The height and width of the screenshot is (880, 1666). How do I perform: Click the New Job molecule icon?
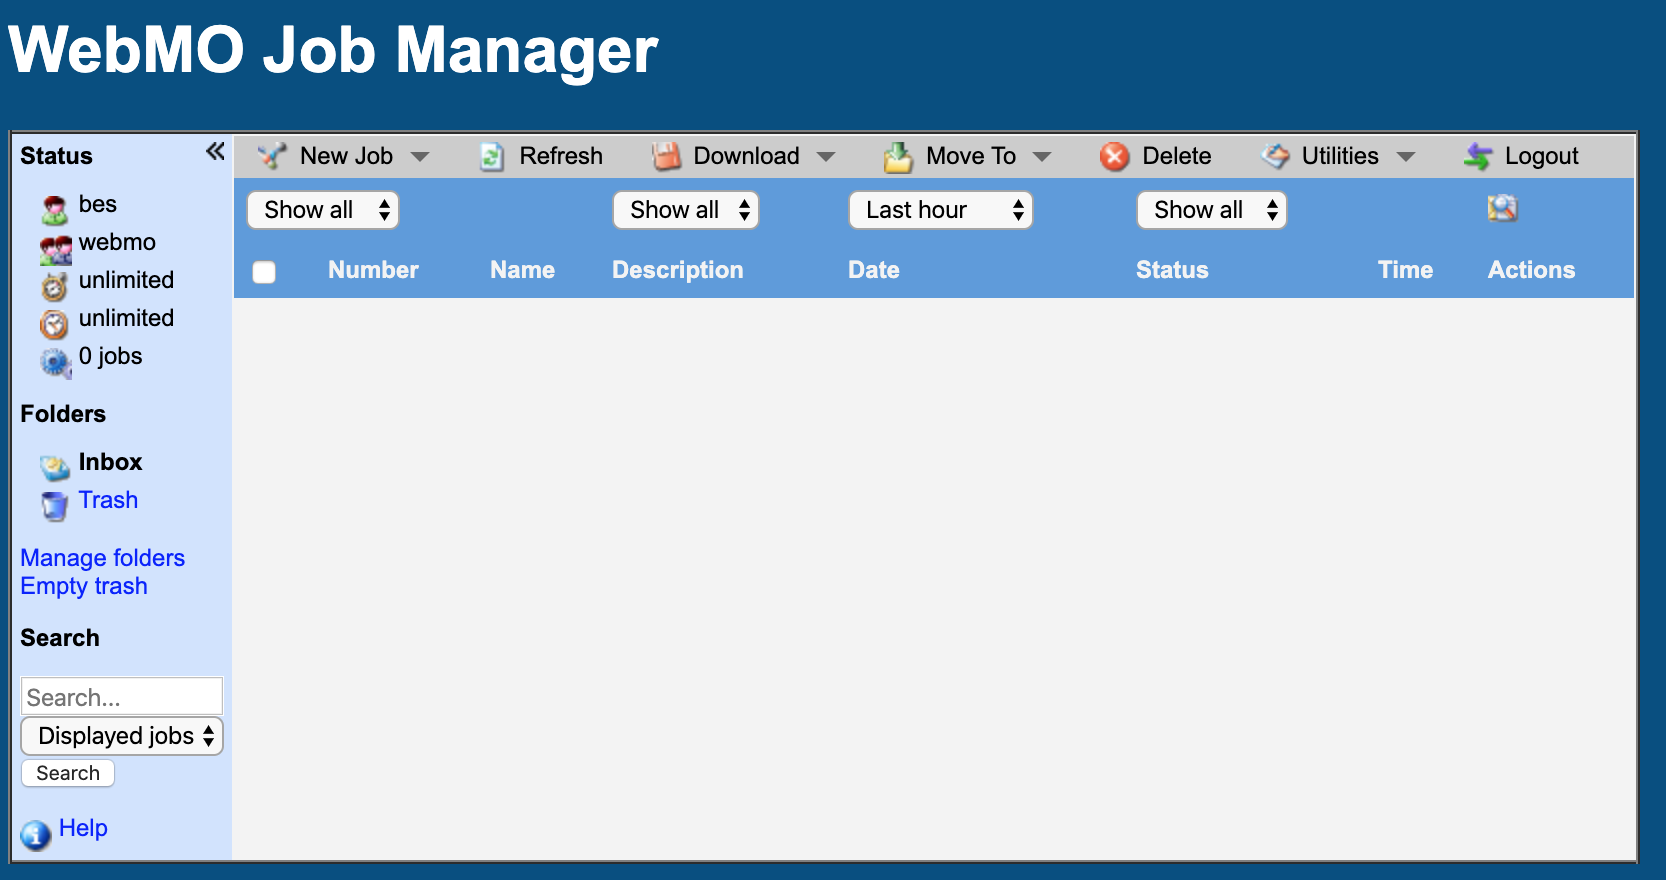click(x=271, y=156)
